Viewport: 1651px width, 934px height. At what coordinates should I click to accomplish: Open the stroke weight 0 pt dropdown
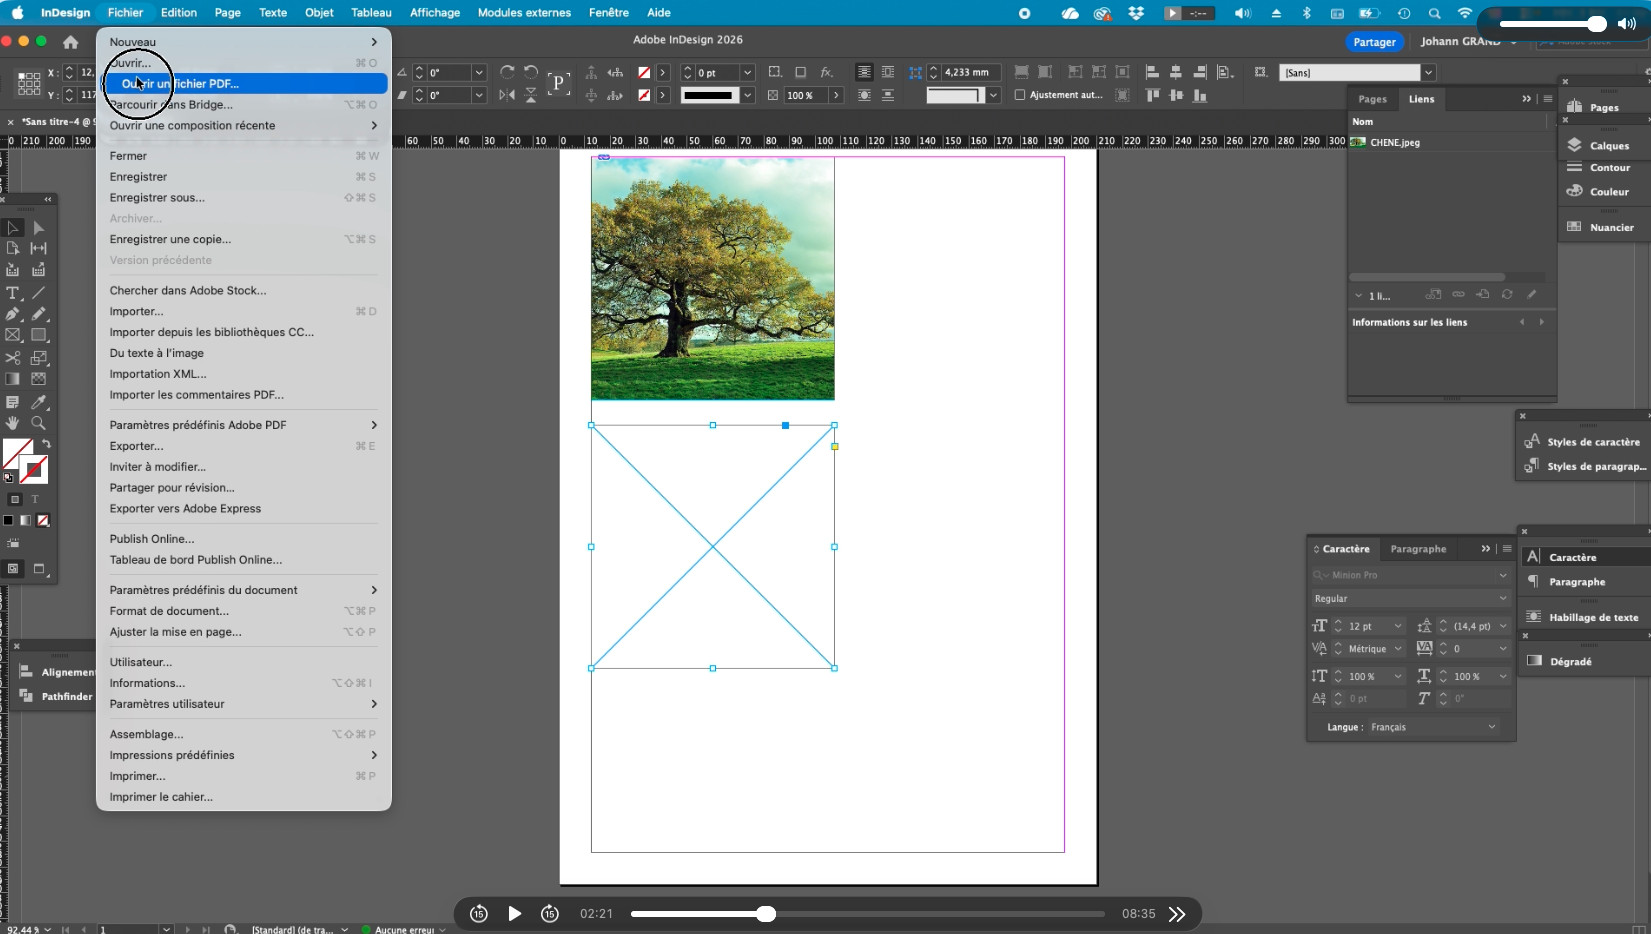point(747,73)
